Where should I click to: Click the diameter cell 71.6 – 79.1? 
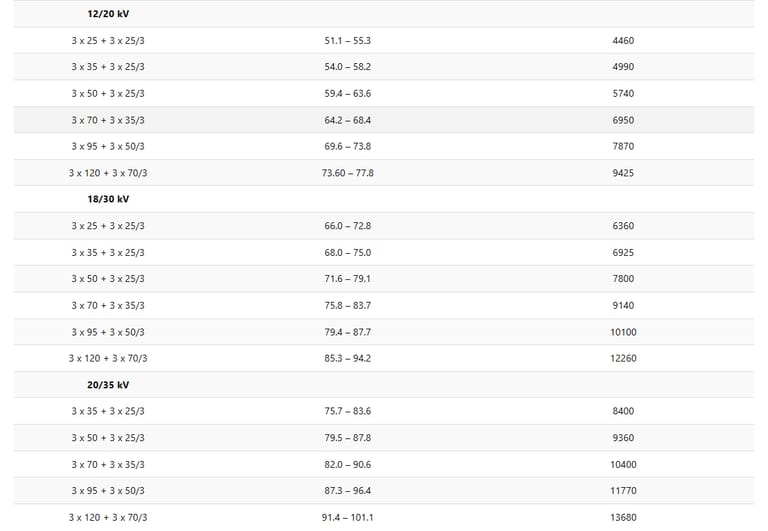348,279
